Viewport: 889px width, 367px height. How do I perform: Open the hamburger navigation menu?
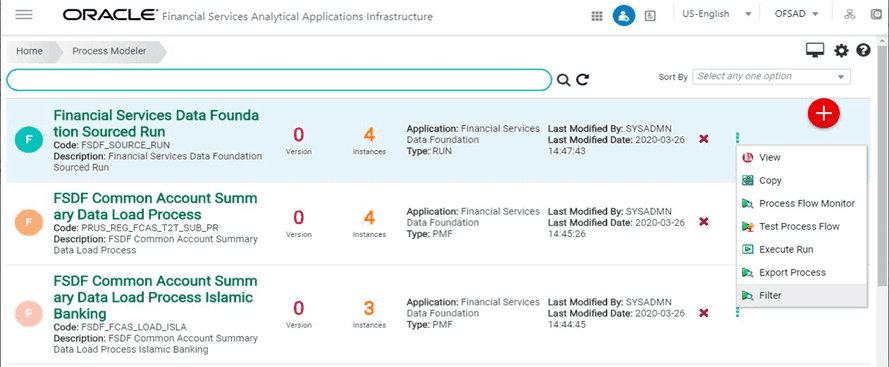[x=24, y=15]
